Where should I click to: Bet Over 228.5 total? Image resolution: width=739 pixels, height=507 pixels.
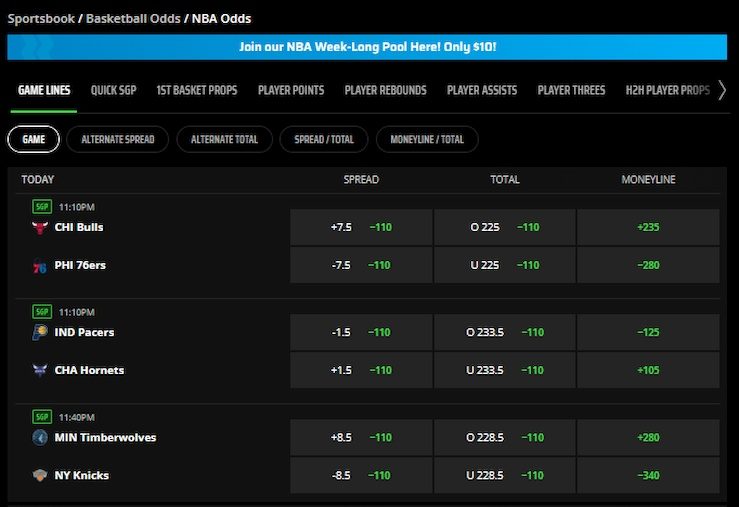pyautogui.click(x=505, y=437)
